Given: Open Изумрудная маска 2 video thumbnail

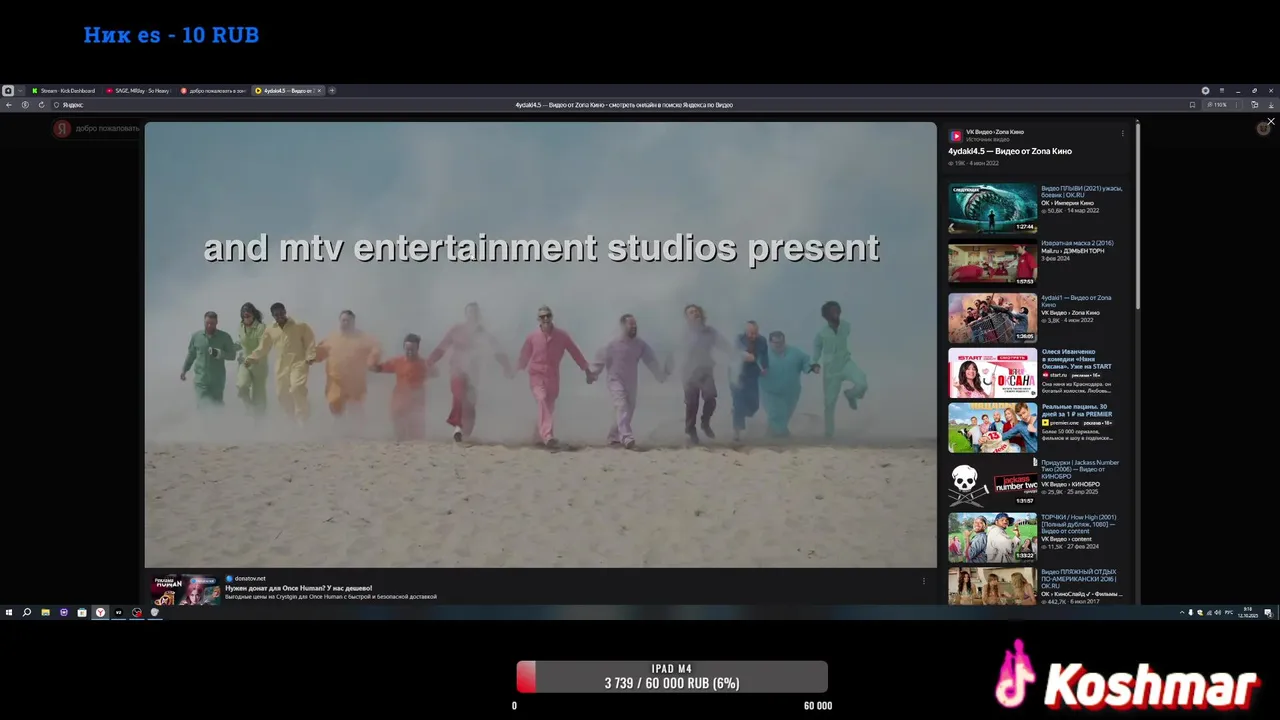Looking at the screenshot, I should (x=993, y=264).
